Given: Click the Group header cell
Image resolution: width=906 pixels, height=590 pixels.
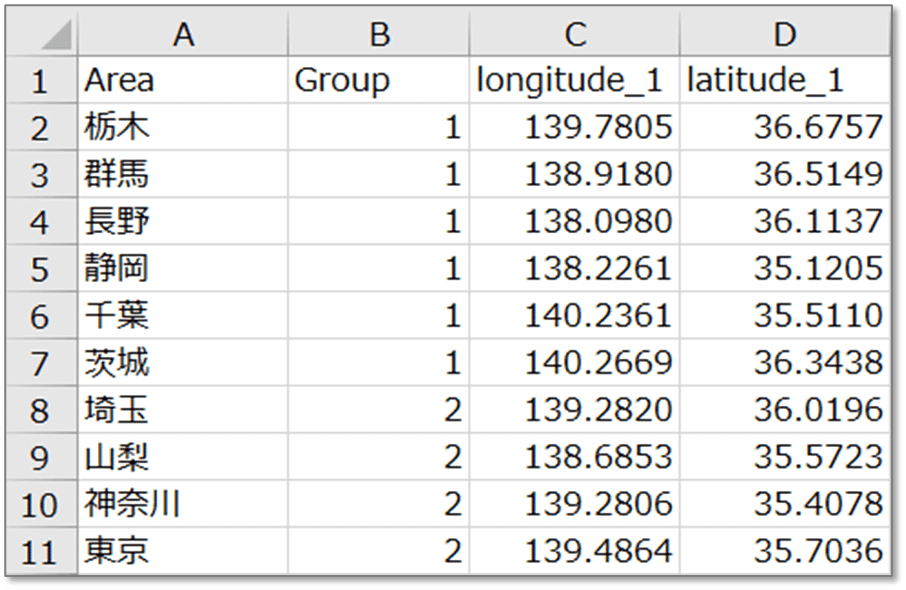Looking at the screenshot, I should 378,81.
